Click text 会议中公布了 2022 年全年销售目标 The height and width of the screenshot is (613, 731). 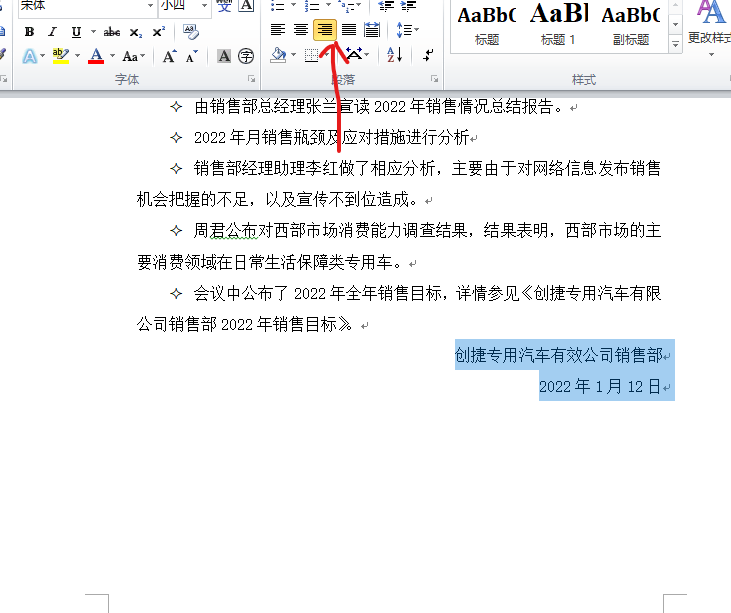(318, 293)
